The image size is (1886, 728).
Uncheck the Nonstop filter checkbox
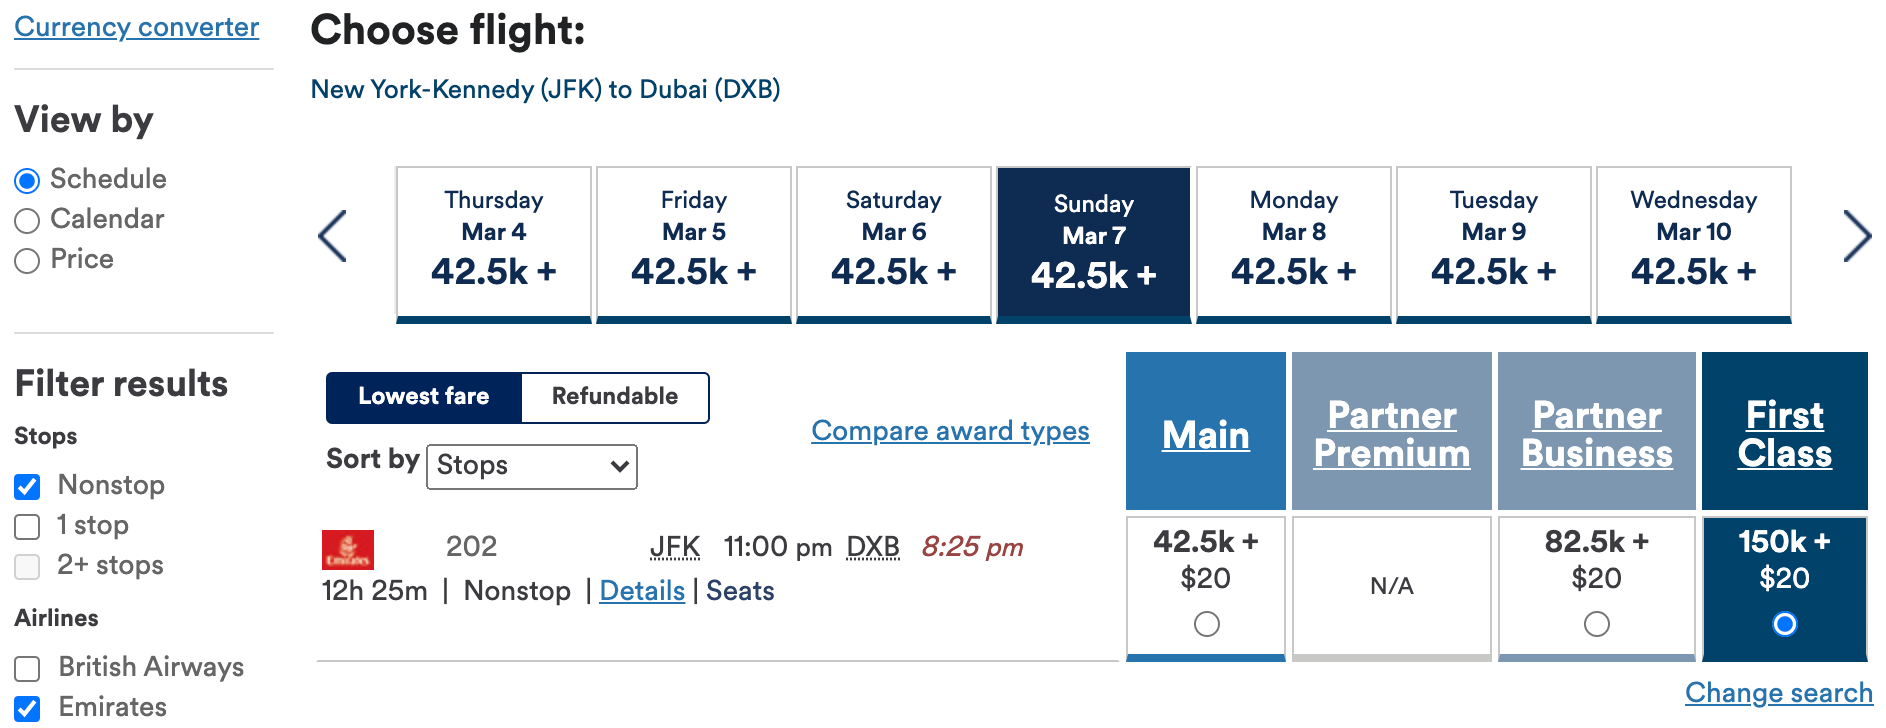pyautogui.click(x=27, y=487)
